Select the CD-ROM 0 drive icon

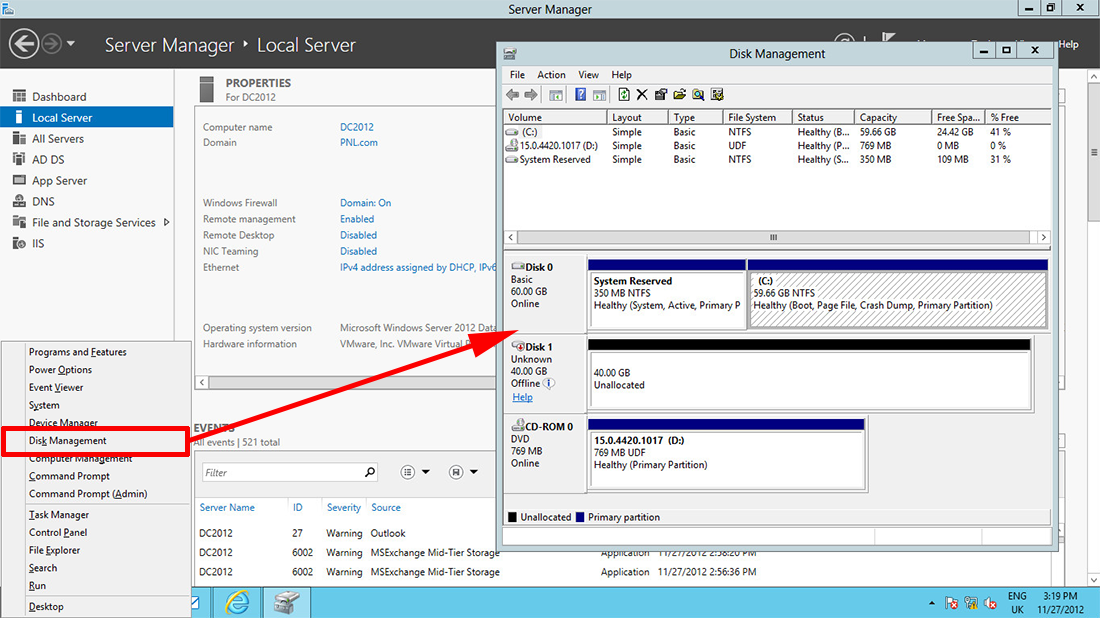518,425
